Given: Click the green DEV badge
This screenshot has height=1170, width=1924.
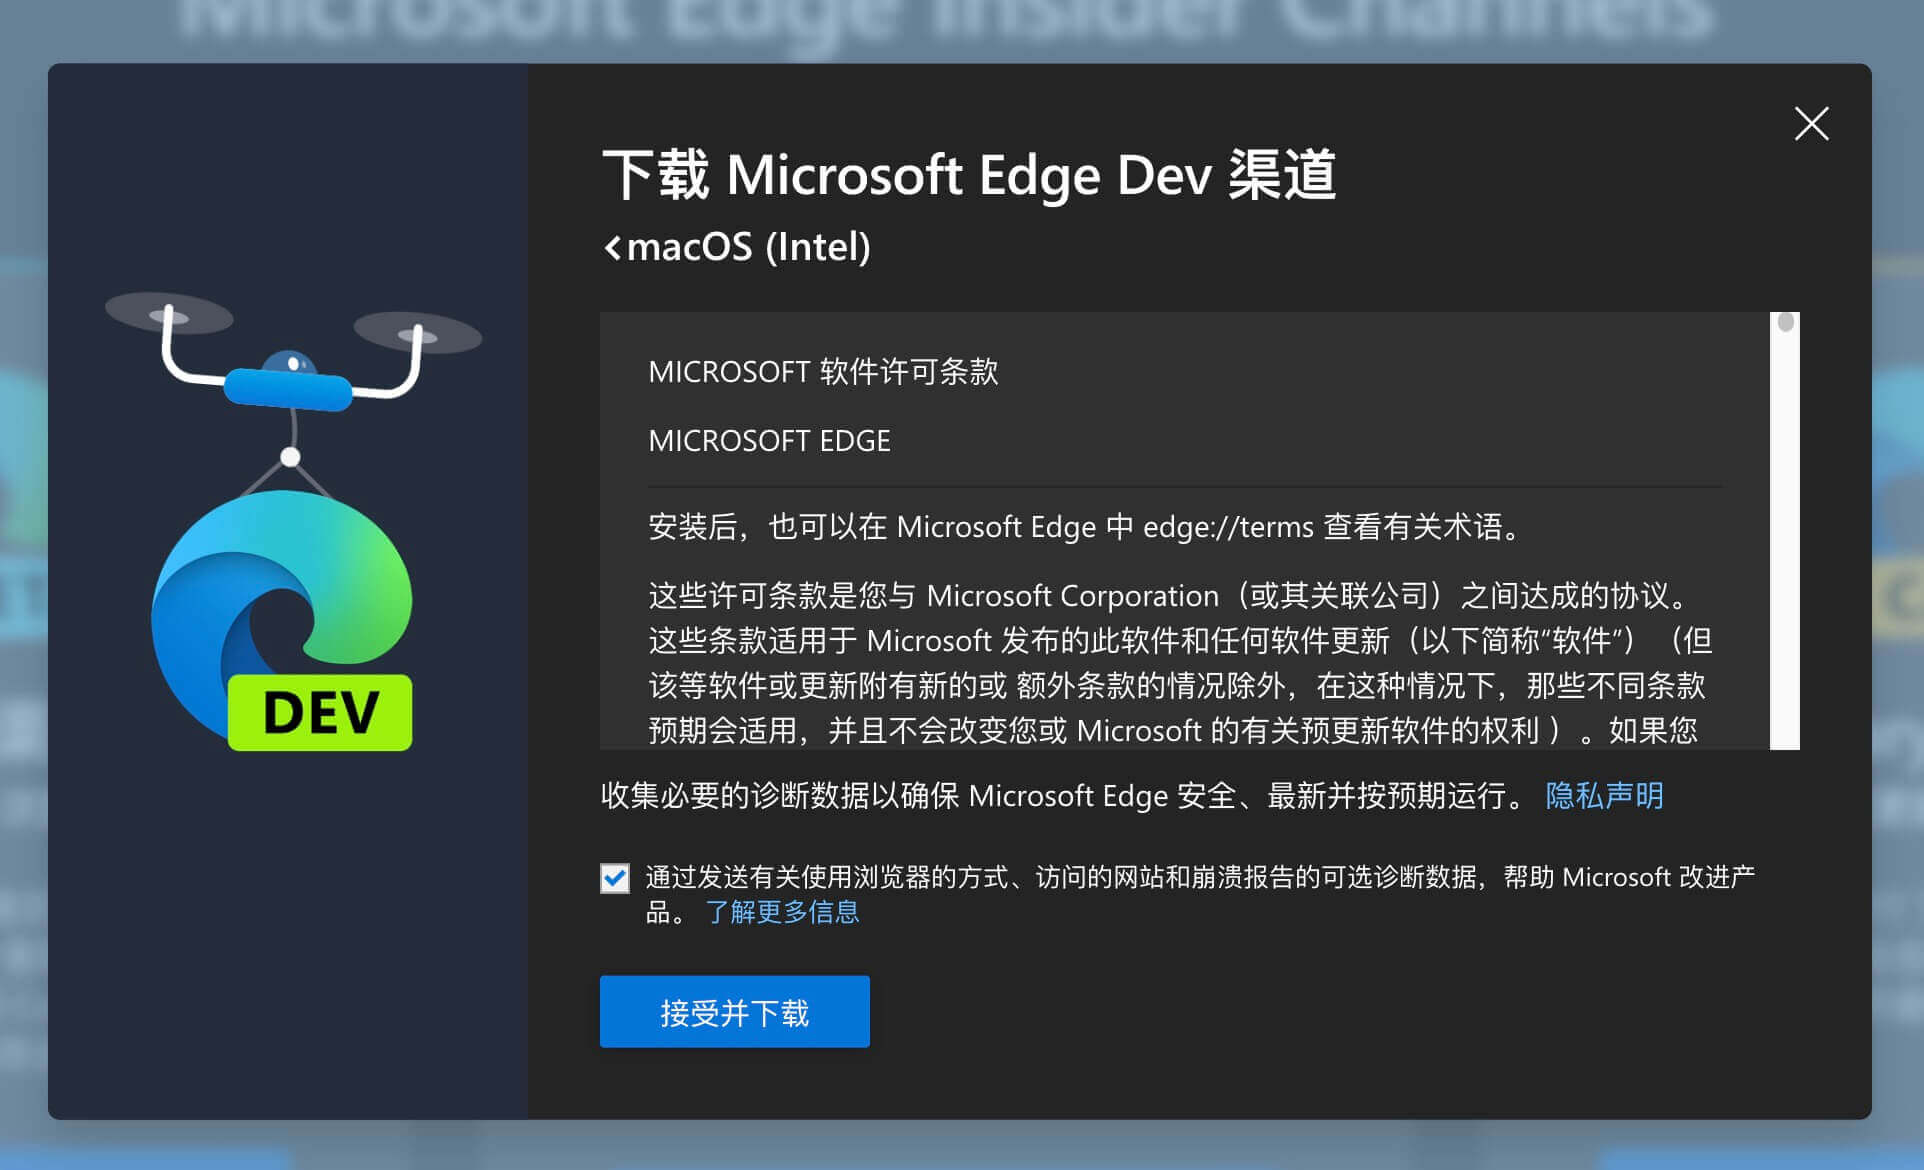Looking at the screenshot, I should coord(320,713).
